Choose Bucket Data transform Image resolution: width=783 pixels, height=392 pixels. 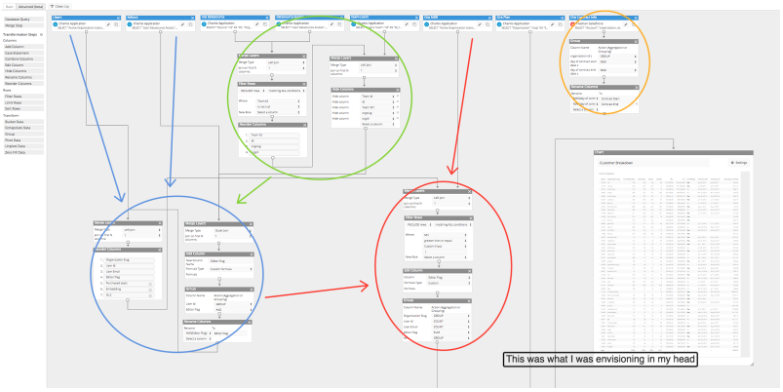click(x=23, y=121)
